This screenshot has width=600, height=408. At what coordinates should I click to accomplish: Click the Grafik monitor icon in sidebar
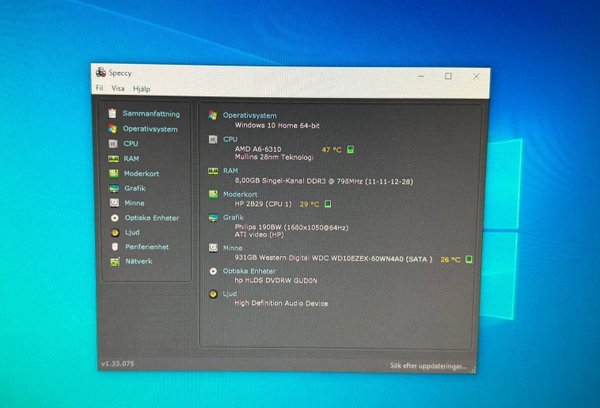click(x=114, y=188)
